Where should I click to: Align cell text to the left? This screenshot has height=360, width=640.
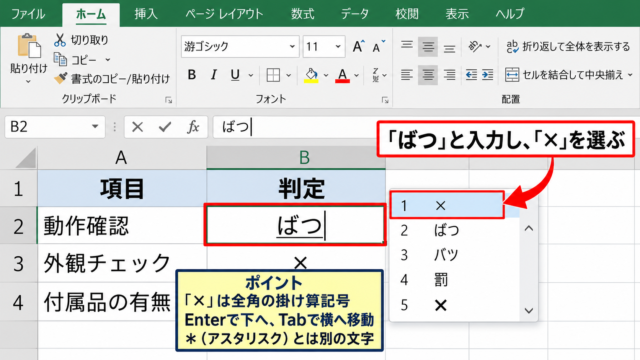click(x=407, y=75)
